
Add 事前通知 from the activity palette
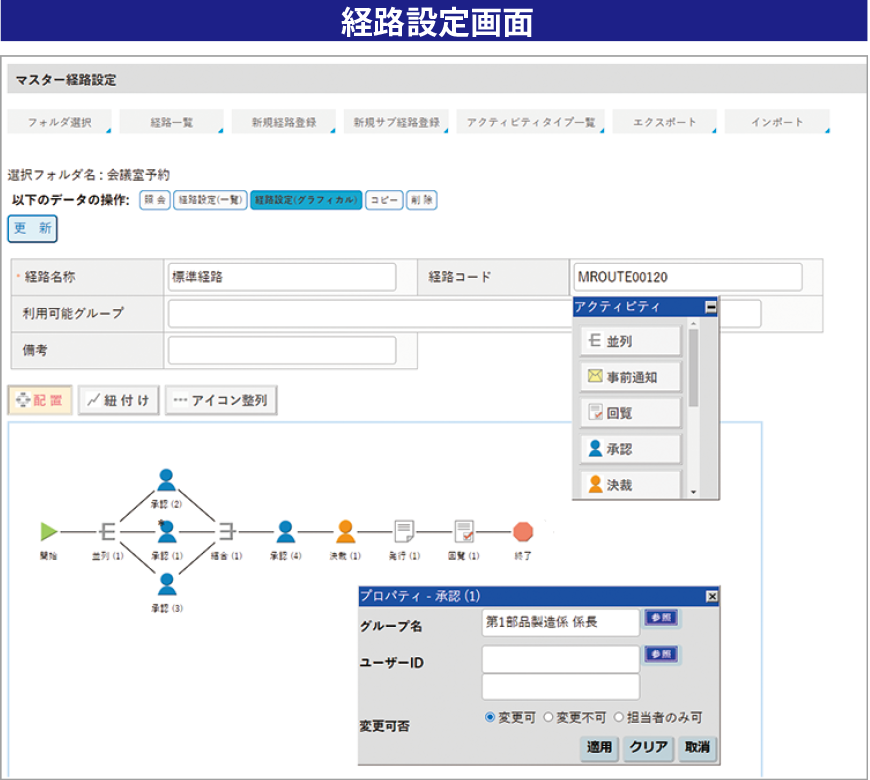pos(630,377)
